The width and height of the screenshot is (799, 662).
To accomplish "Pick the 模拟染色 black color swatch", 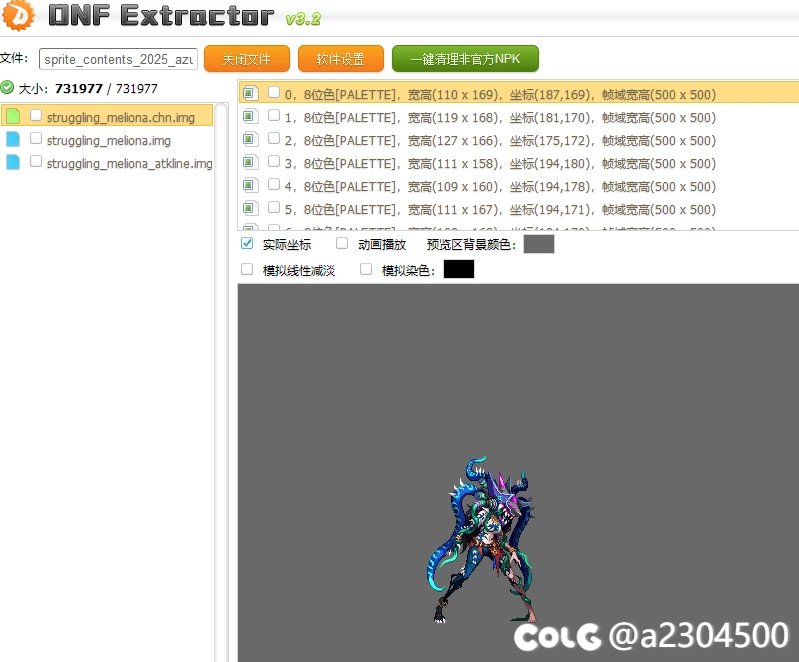I will pyautogui.click(x=459, y=269).
